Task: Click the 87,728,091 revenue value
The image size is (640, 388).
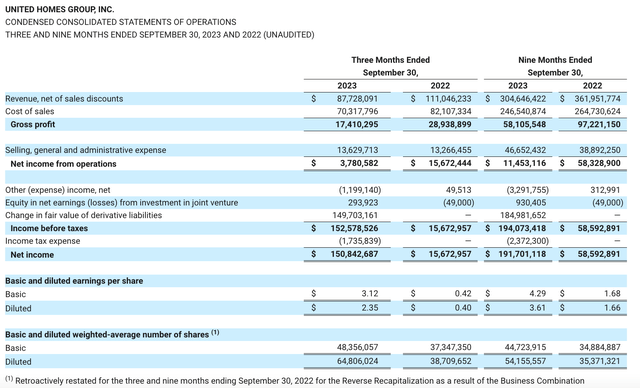Action: 358,99
